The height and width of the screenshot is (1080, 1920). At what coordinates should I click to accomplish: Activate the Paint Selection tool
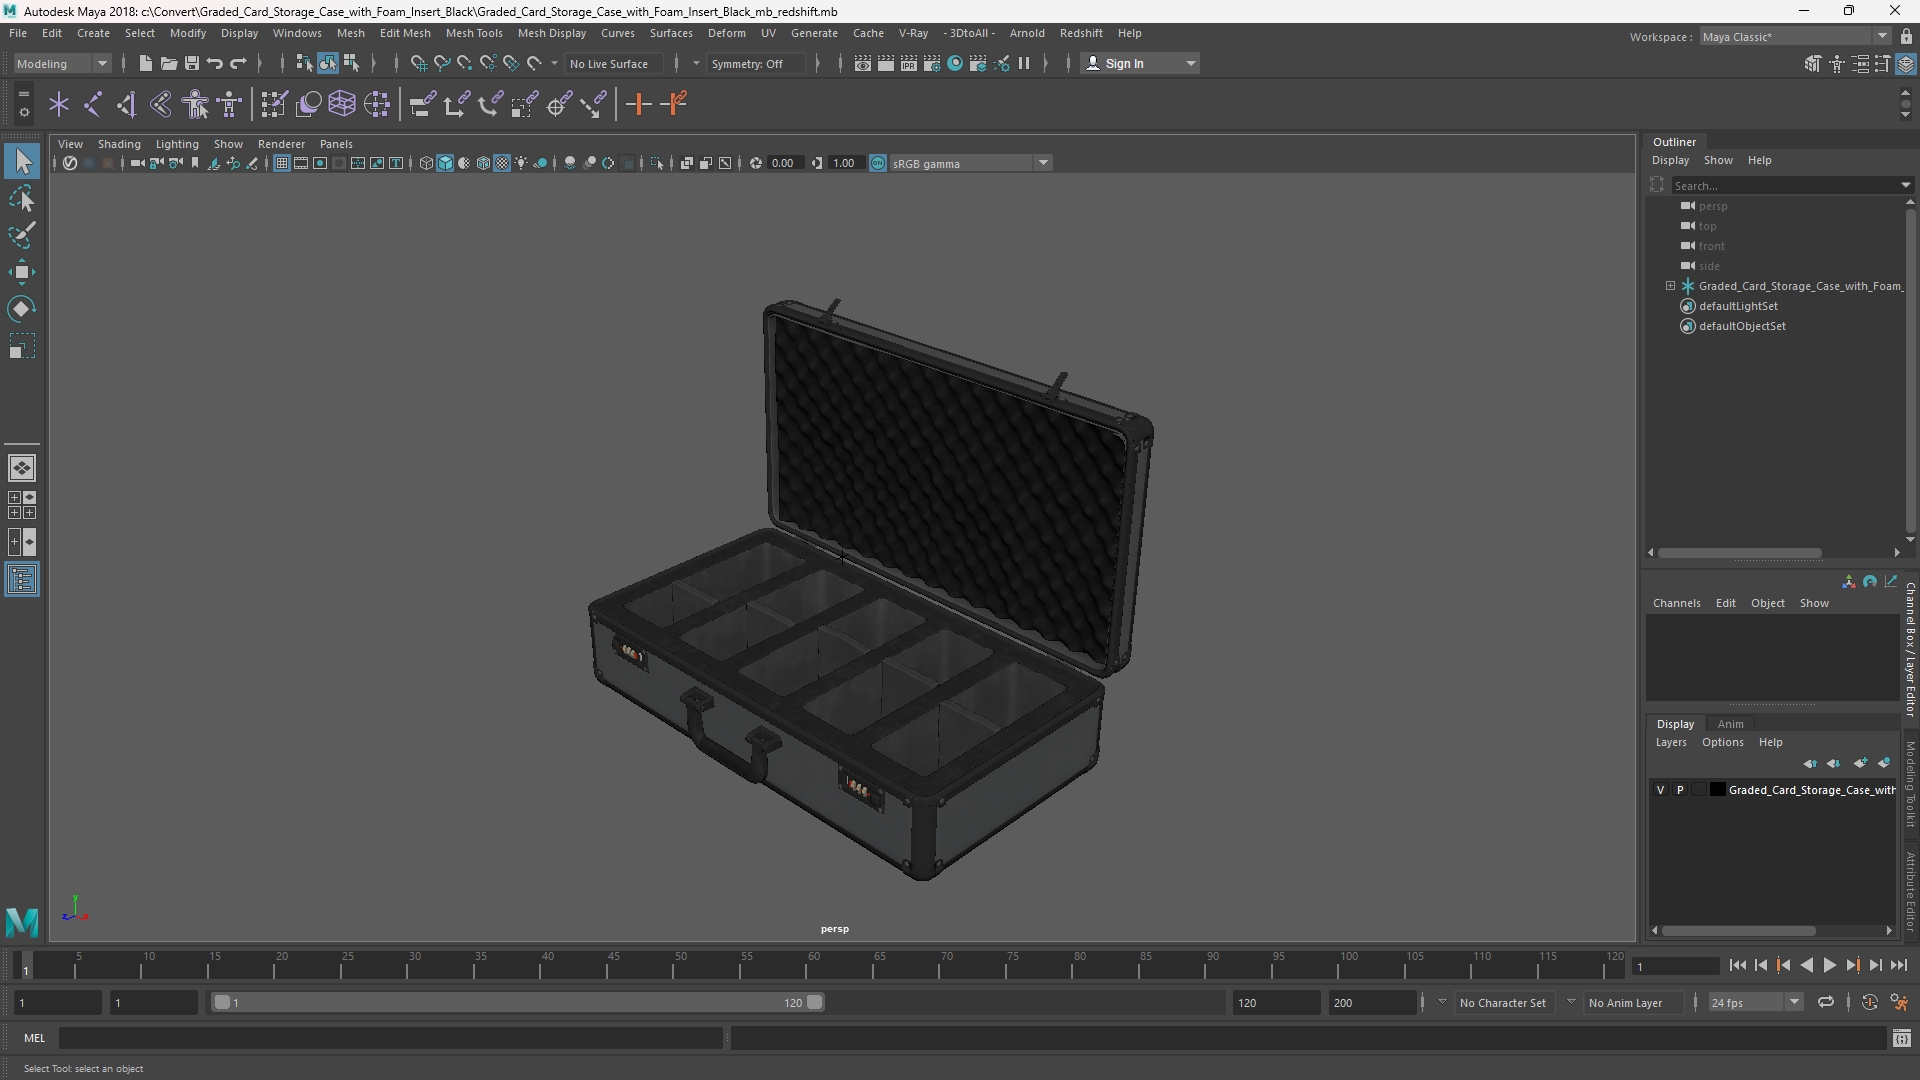tap(22, 236)
